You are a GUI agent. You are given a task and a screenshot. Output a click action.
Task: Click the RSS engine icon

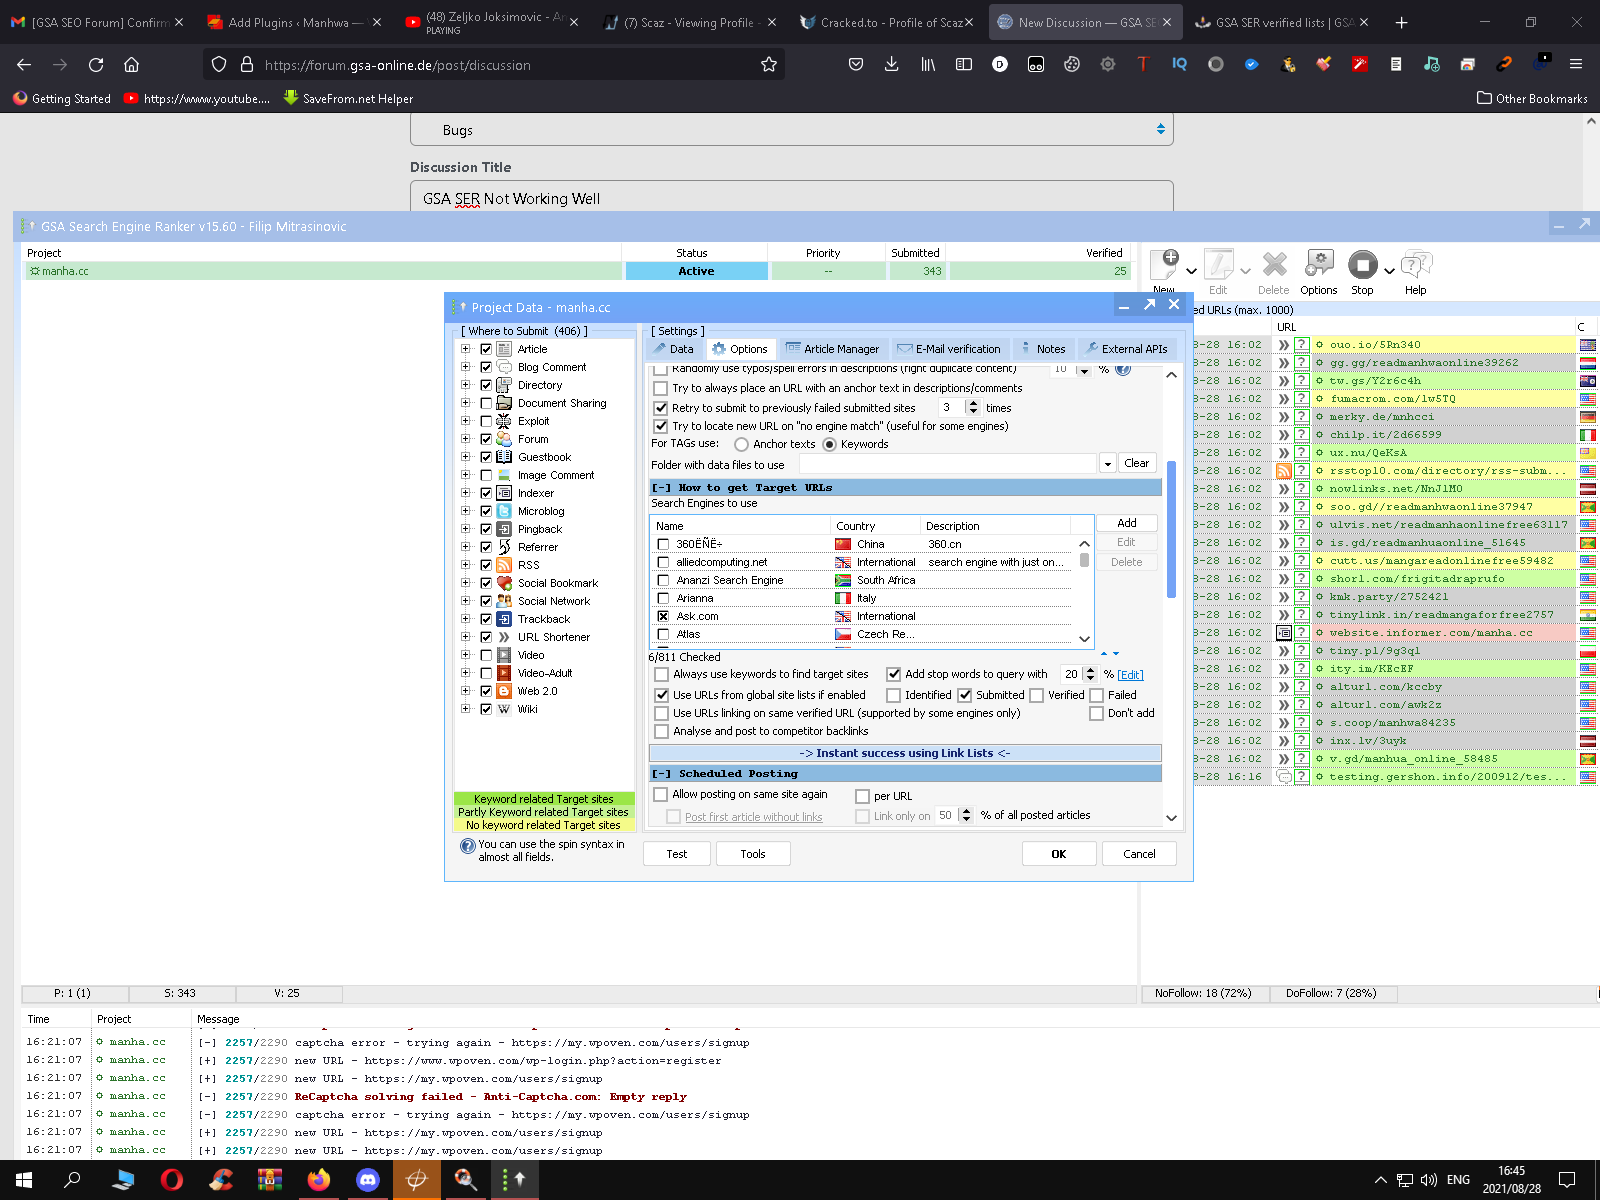tap(505, 565)
